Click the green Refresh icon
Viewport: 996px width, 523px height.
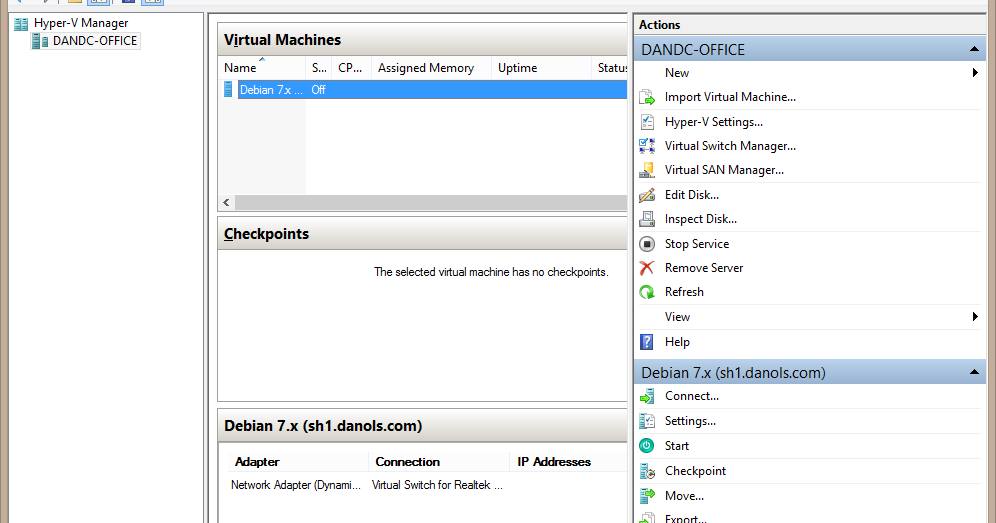(647, 292)
